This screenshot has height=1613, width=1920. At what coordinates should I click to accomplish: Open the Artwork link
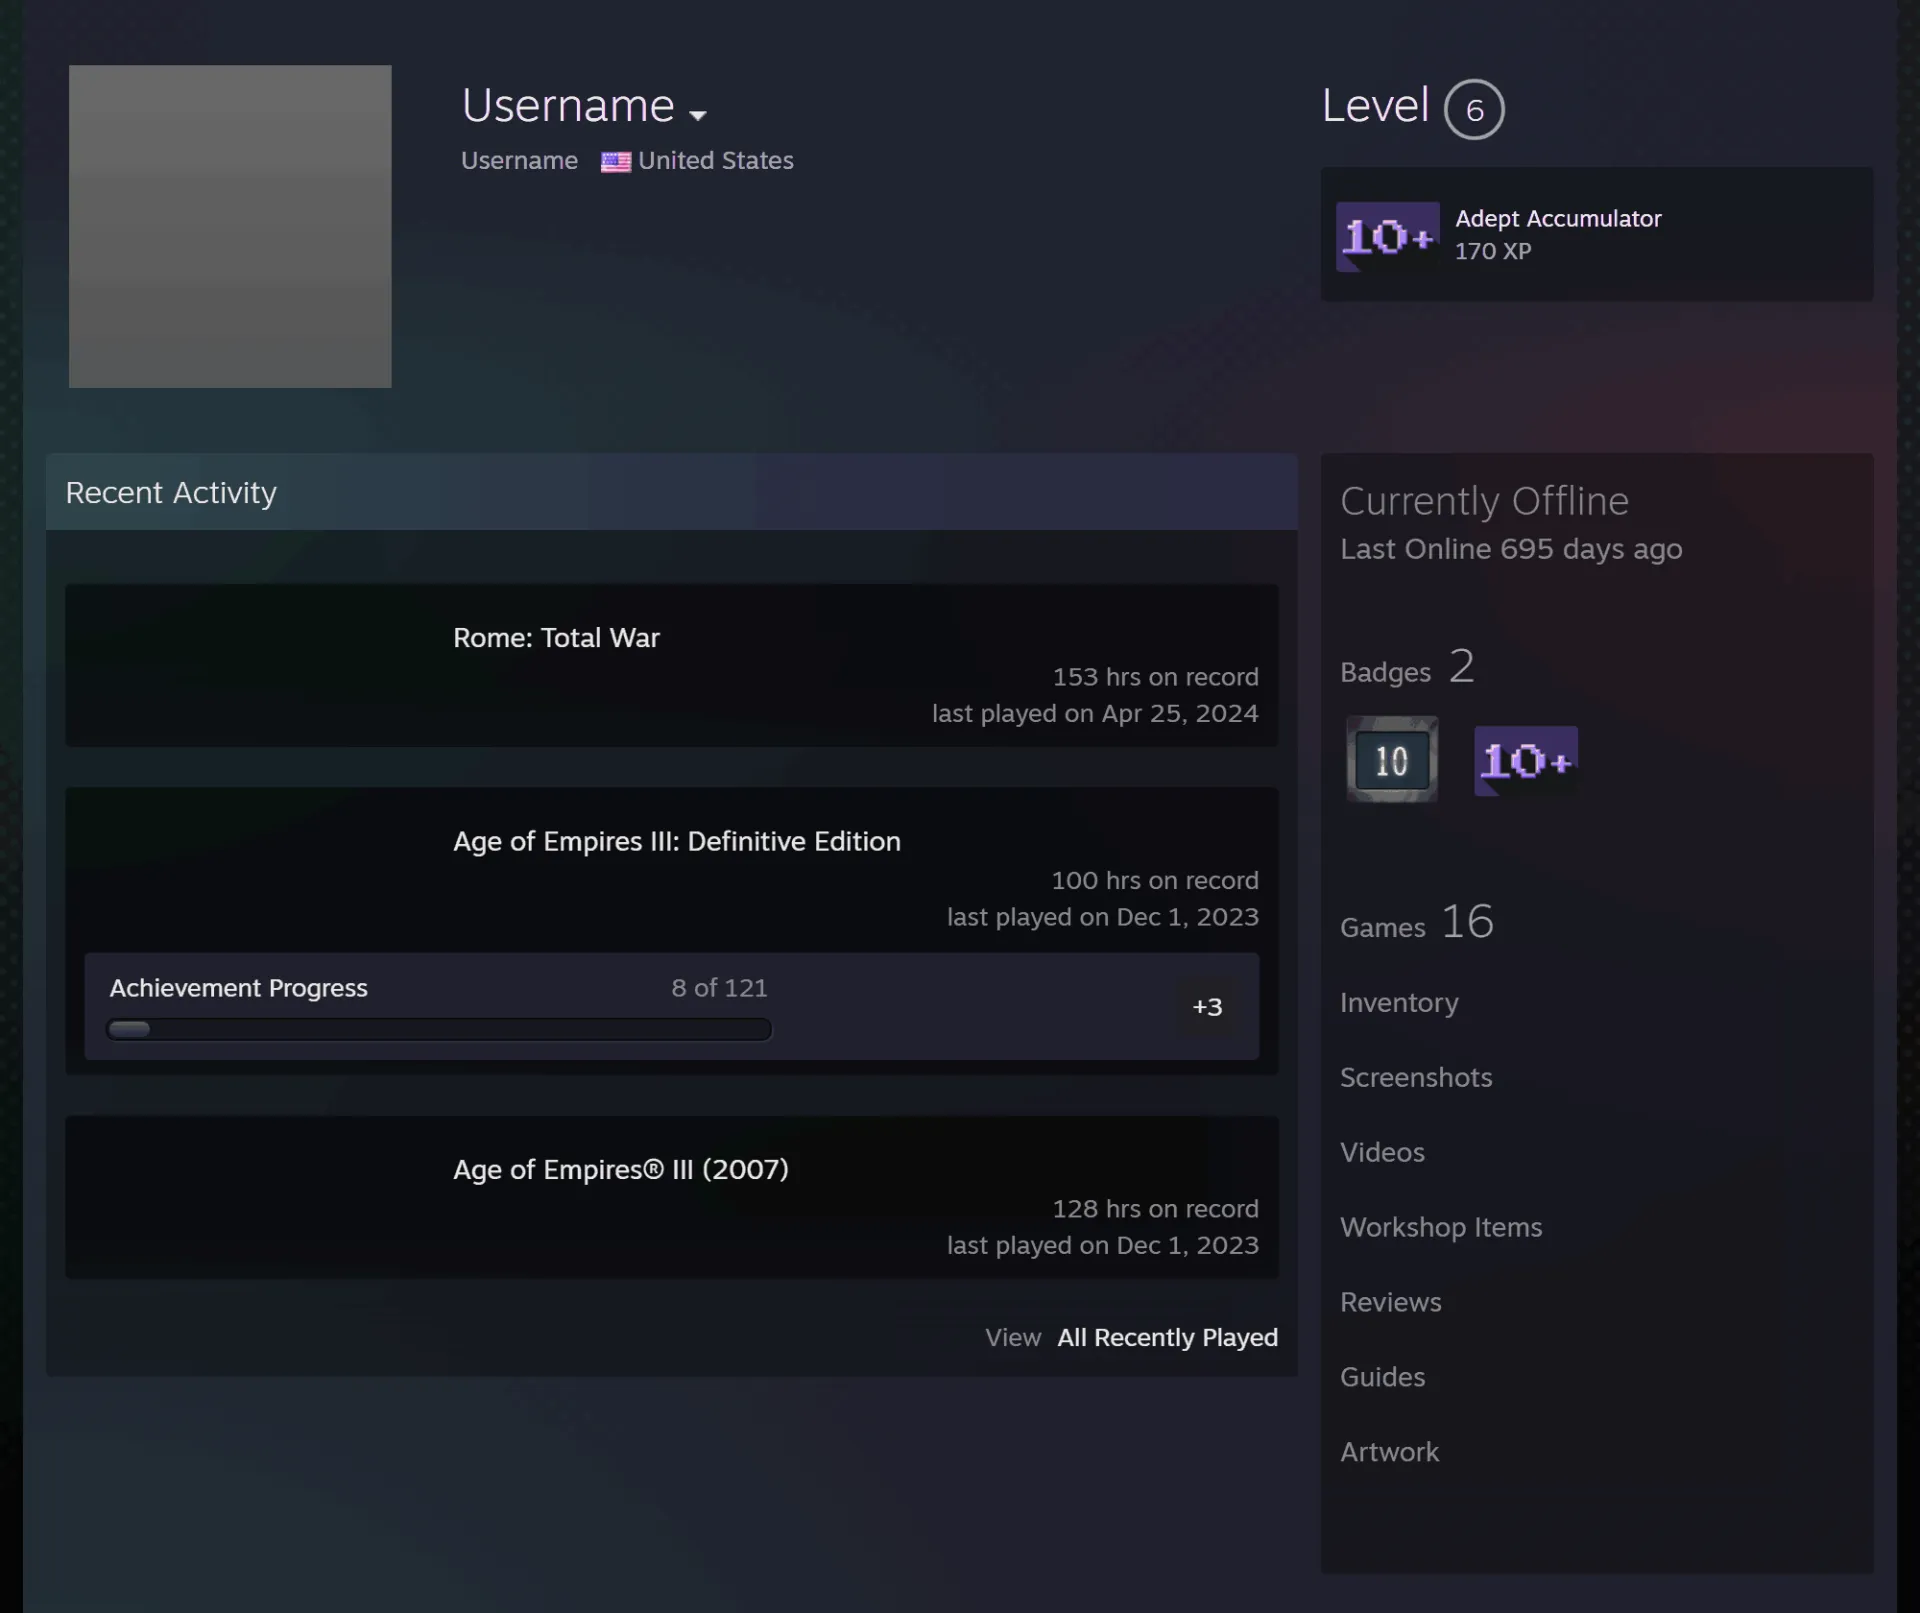pyautogui.click(x=1389, y=1452)
